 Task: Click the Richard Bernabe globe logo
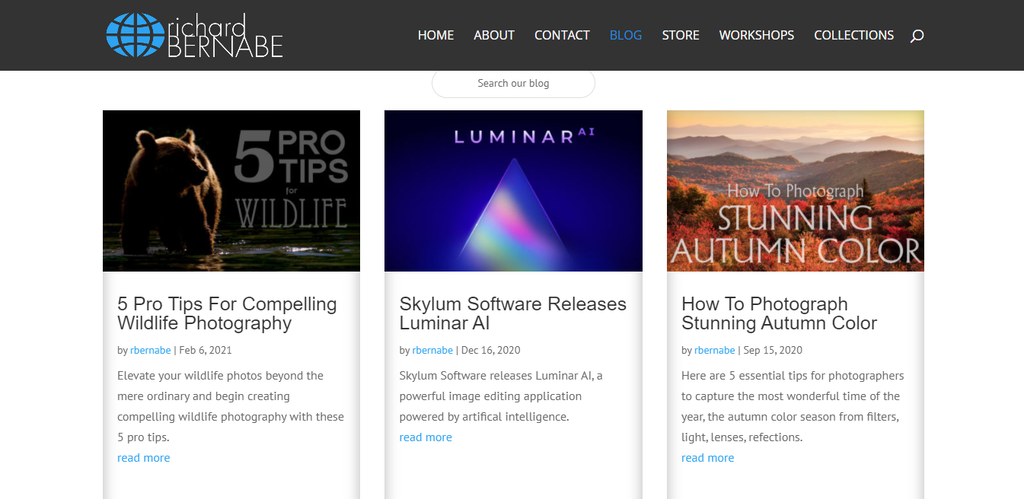pyautogui.click(x=134, y=35)
